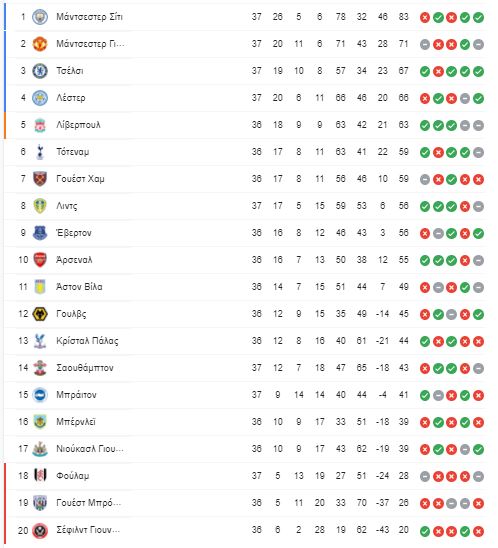The height and width of the screenshot is (548, 498).
Task: Click the Liverpool crest icon
Action: 40,125
